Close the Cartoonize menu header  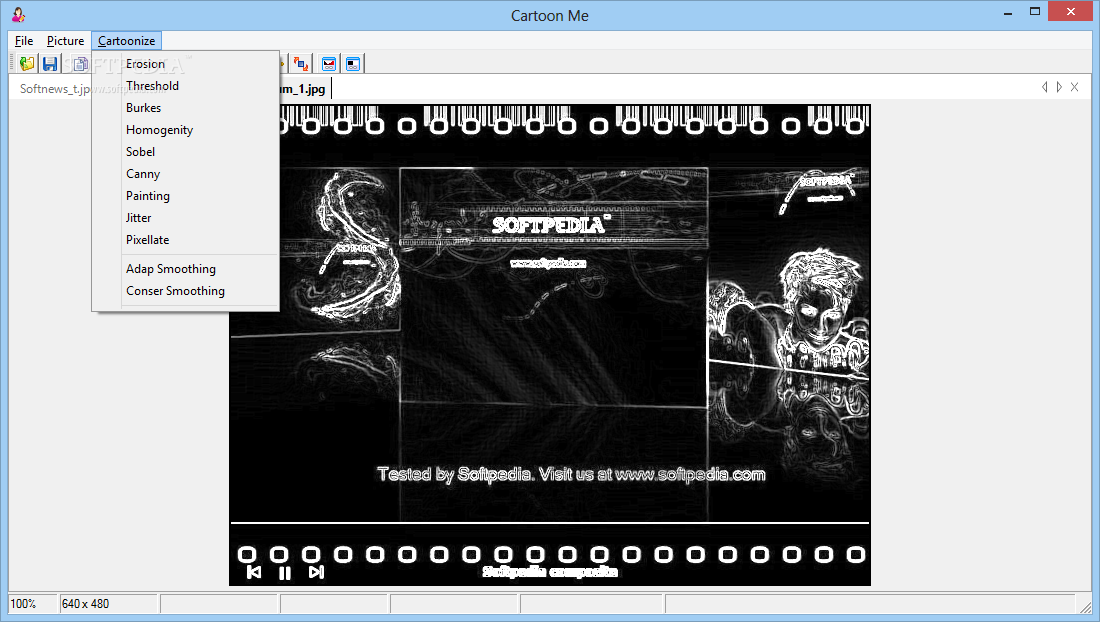point(126,41)
